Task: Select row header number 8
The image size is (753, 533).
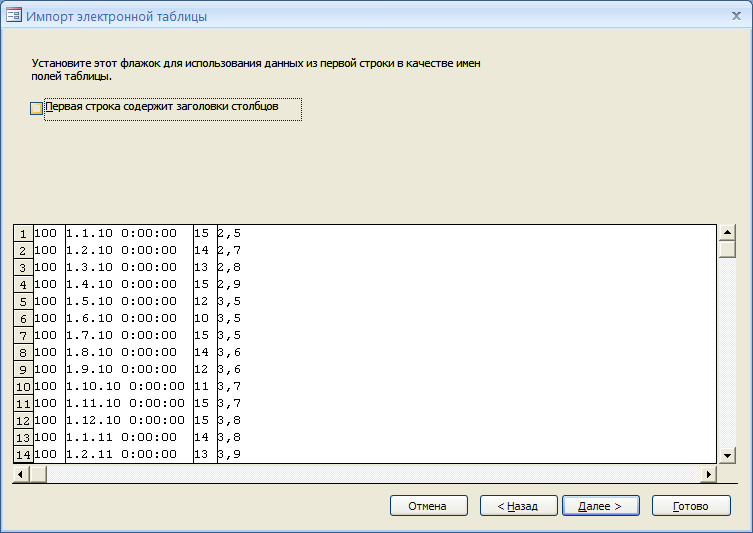Action: [x=23, y=352]
